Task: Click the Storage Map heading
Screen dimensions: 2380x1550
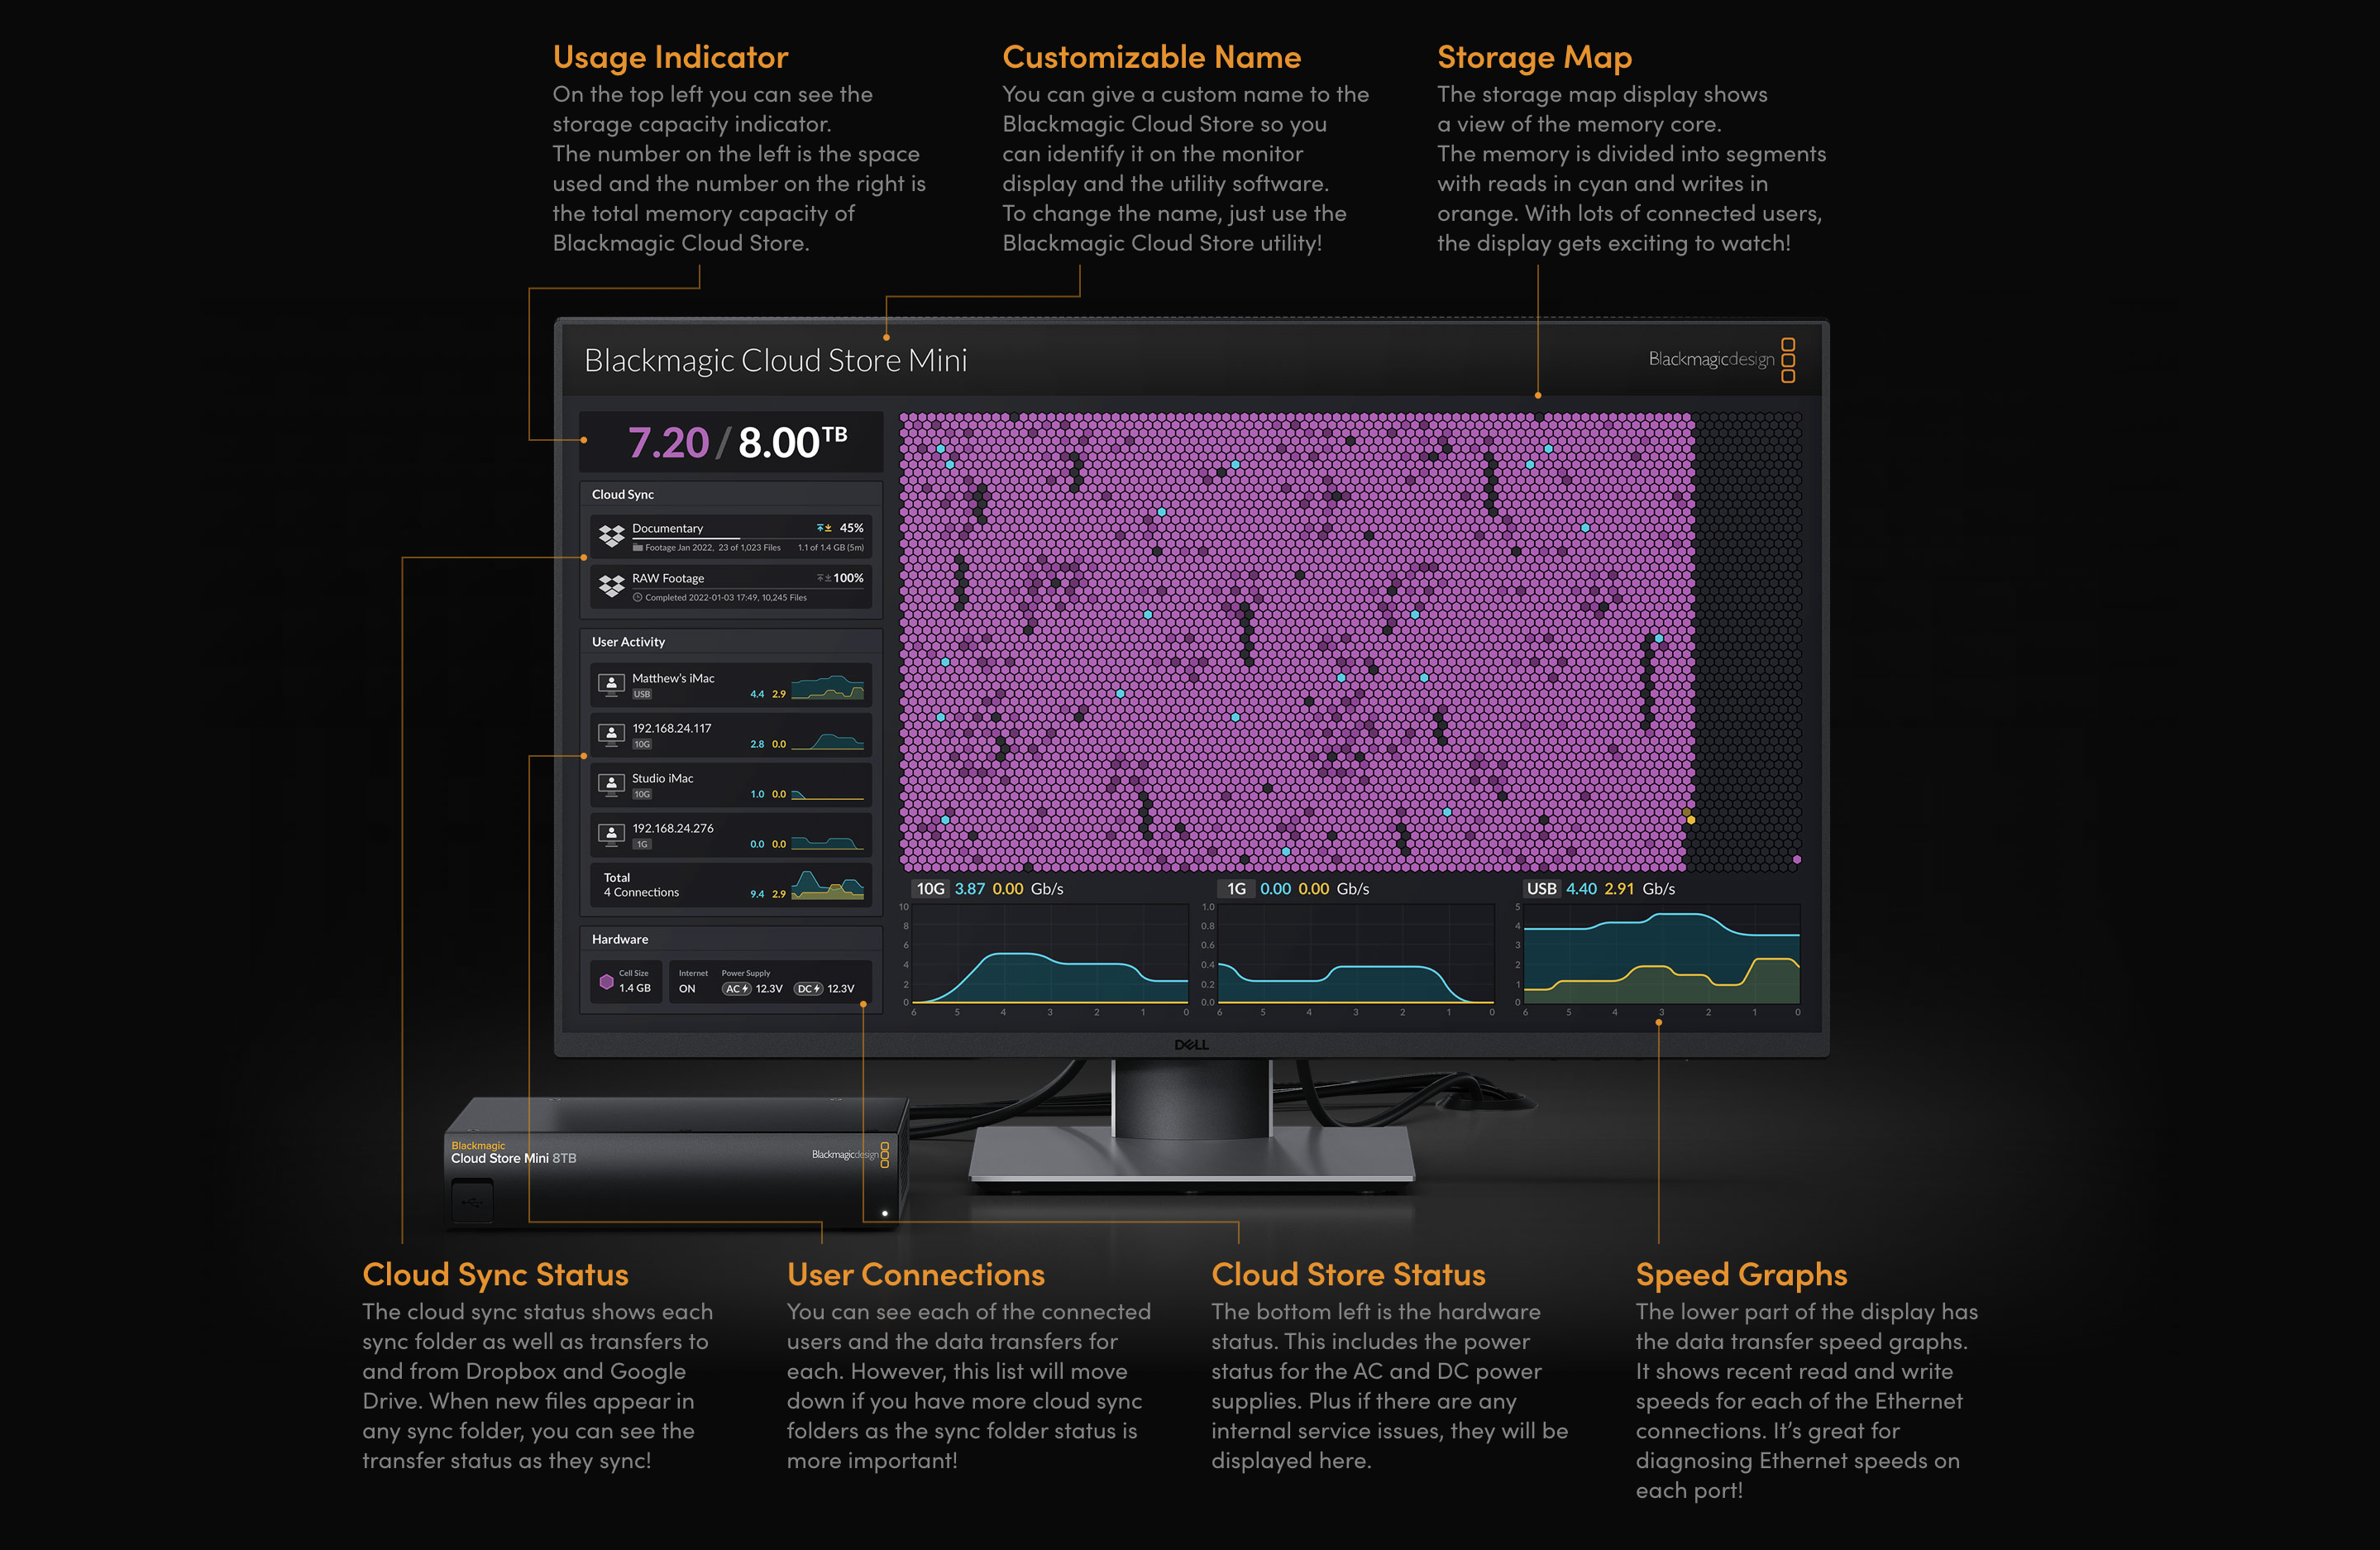Action: (1534, 58)
